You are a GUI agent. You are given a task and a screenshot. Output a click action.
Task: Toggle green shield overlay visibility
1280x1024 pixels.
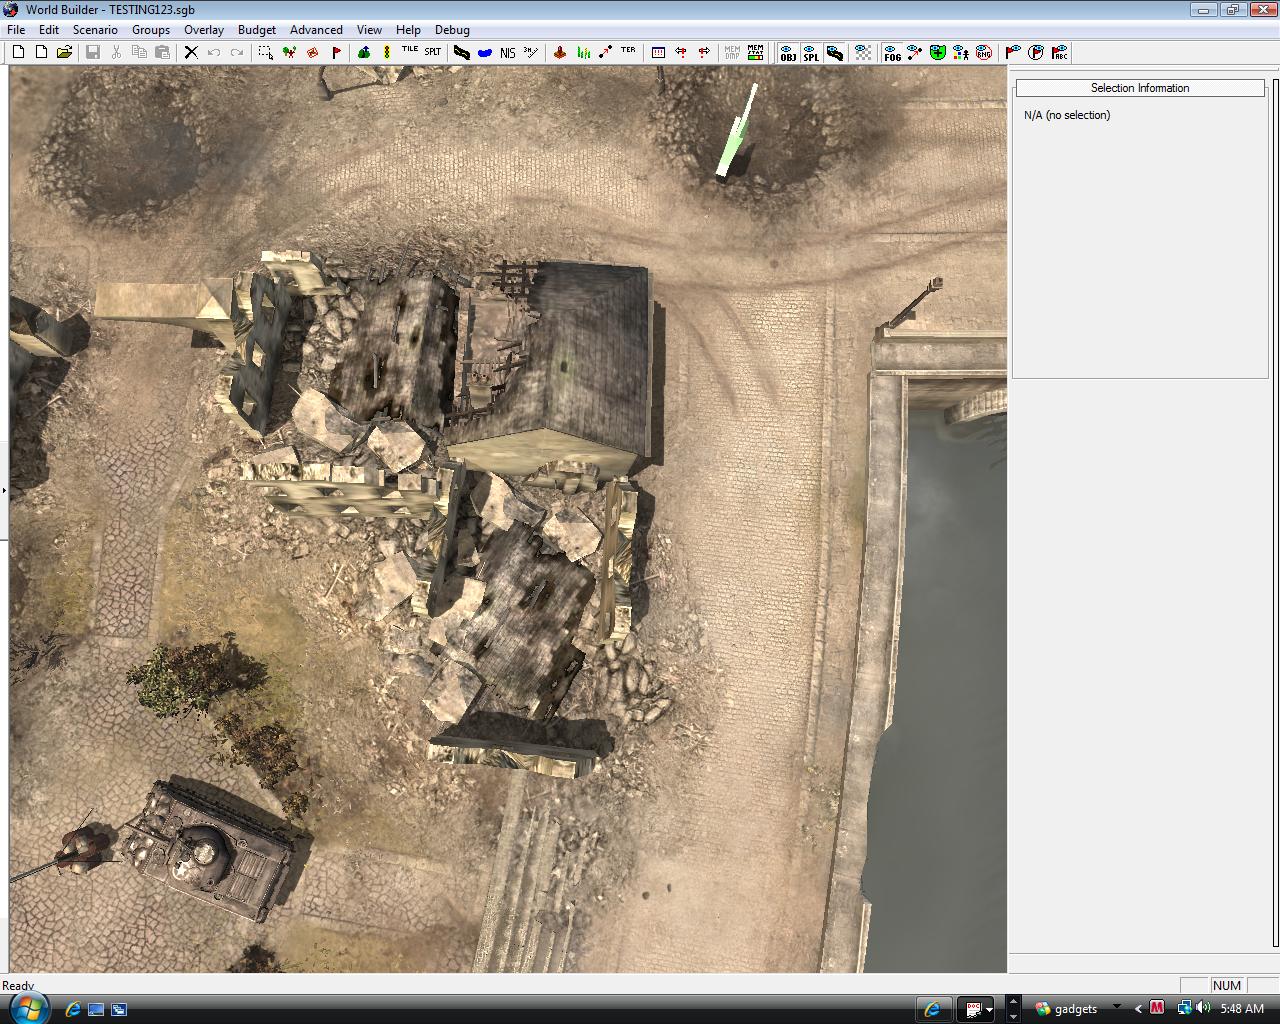click(x=938, y=52)
